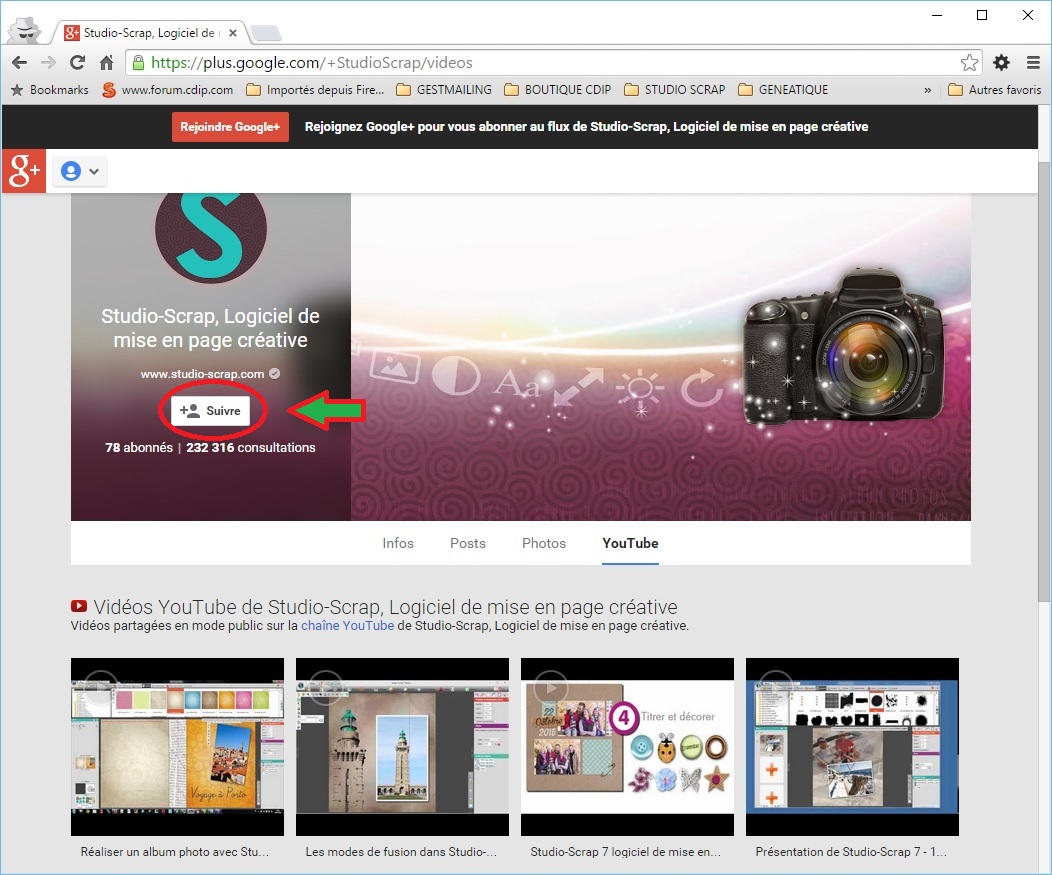Click the cover photo with camera
This screenshot has height=875, width=1052.
point(660,357)
